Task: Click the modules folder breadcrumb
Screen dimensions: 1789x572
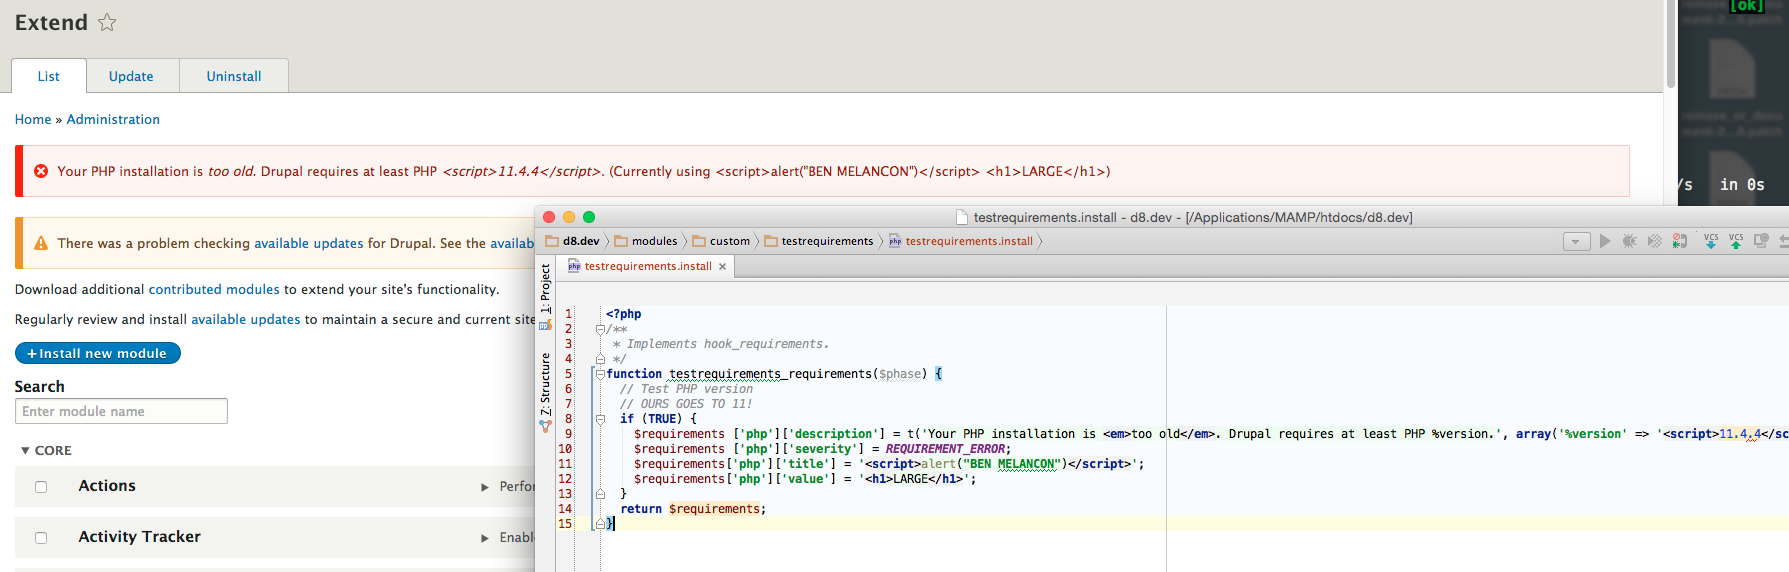Action: tap(646, 241)
